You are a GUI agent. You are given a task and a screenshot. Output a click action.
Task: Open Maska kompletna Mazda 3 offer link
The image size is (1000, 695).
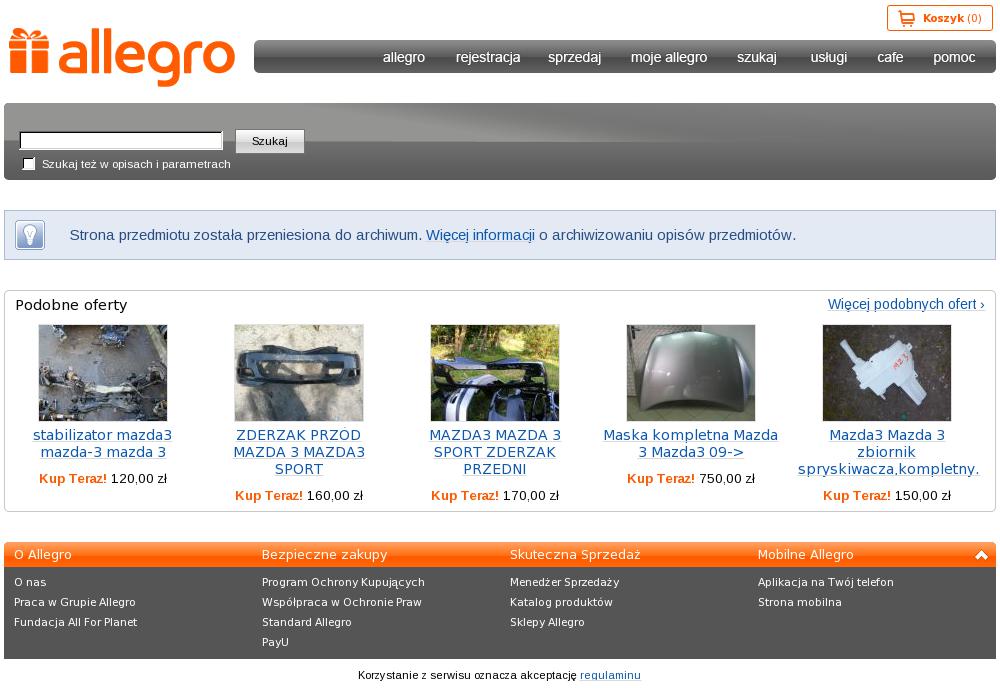click(x=691, y=443)
